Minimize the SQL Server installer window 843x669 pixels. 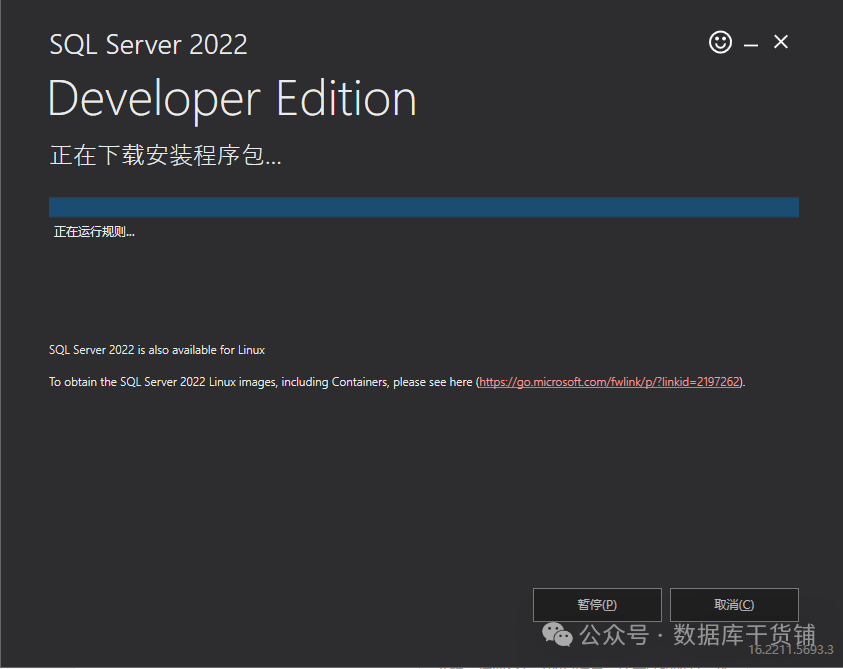pyautogui.click(x=751, y=45)
